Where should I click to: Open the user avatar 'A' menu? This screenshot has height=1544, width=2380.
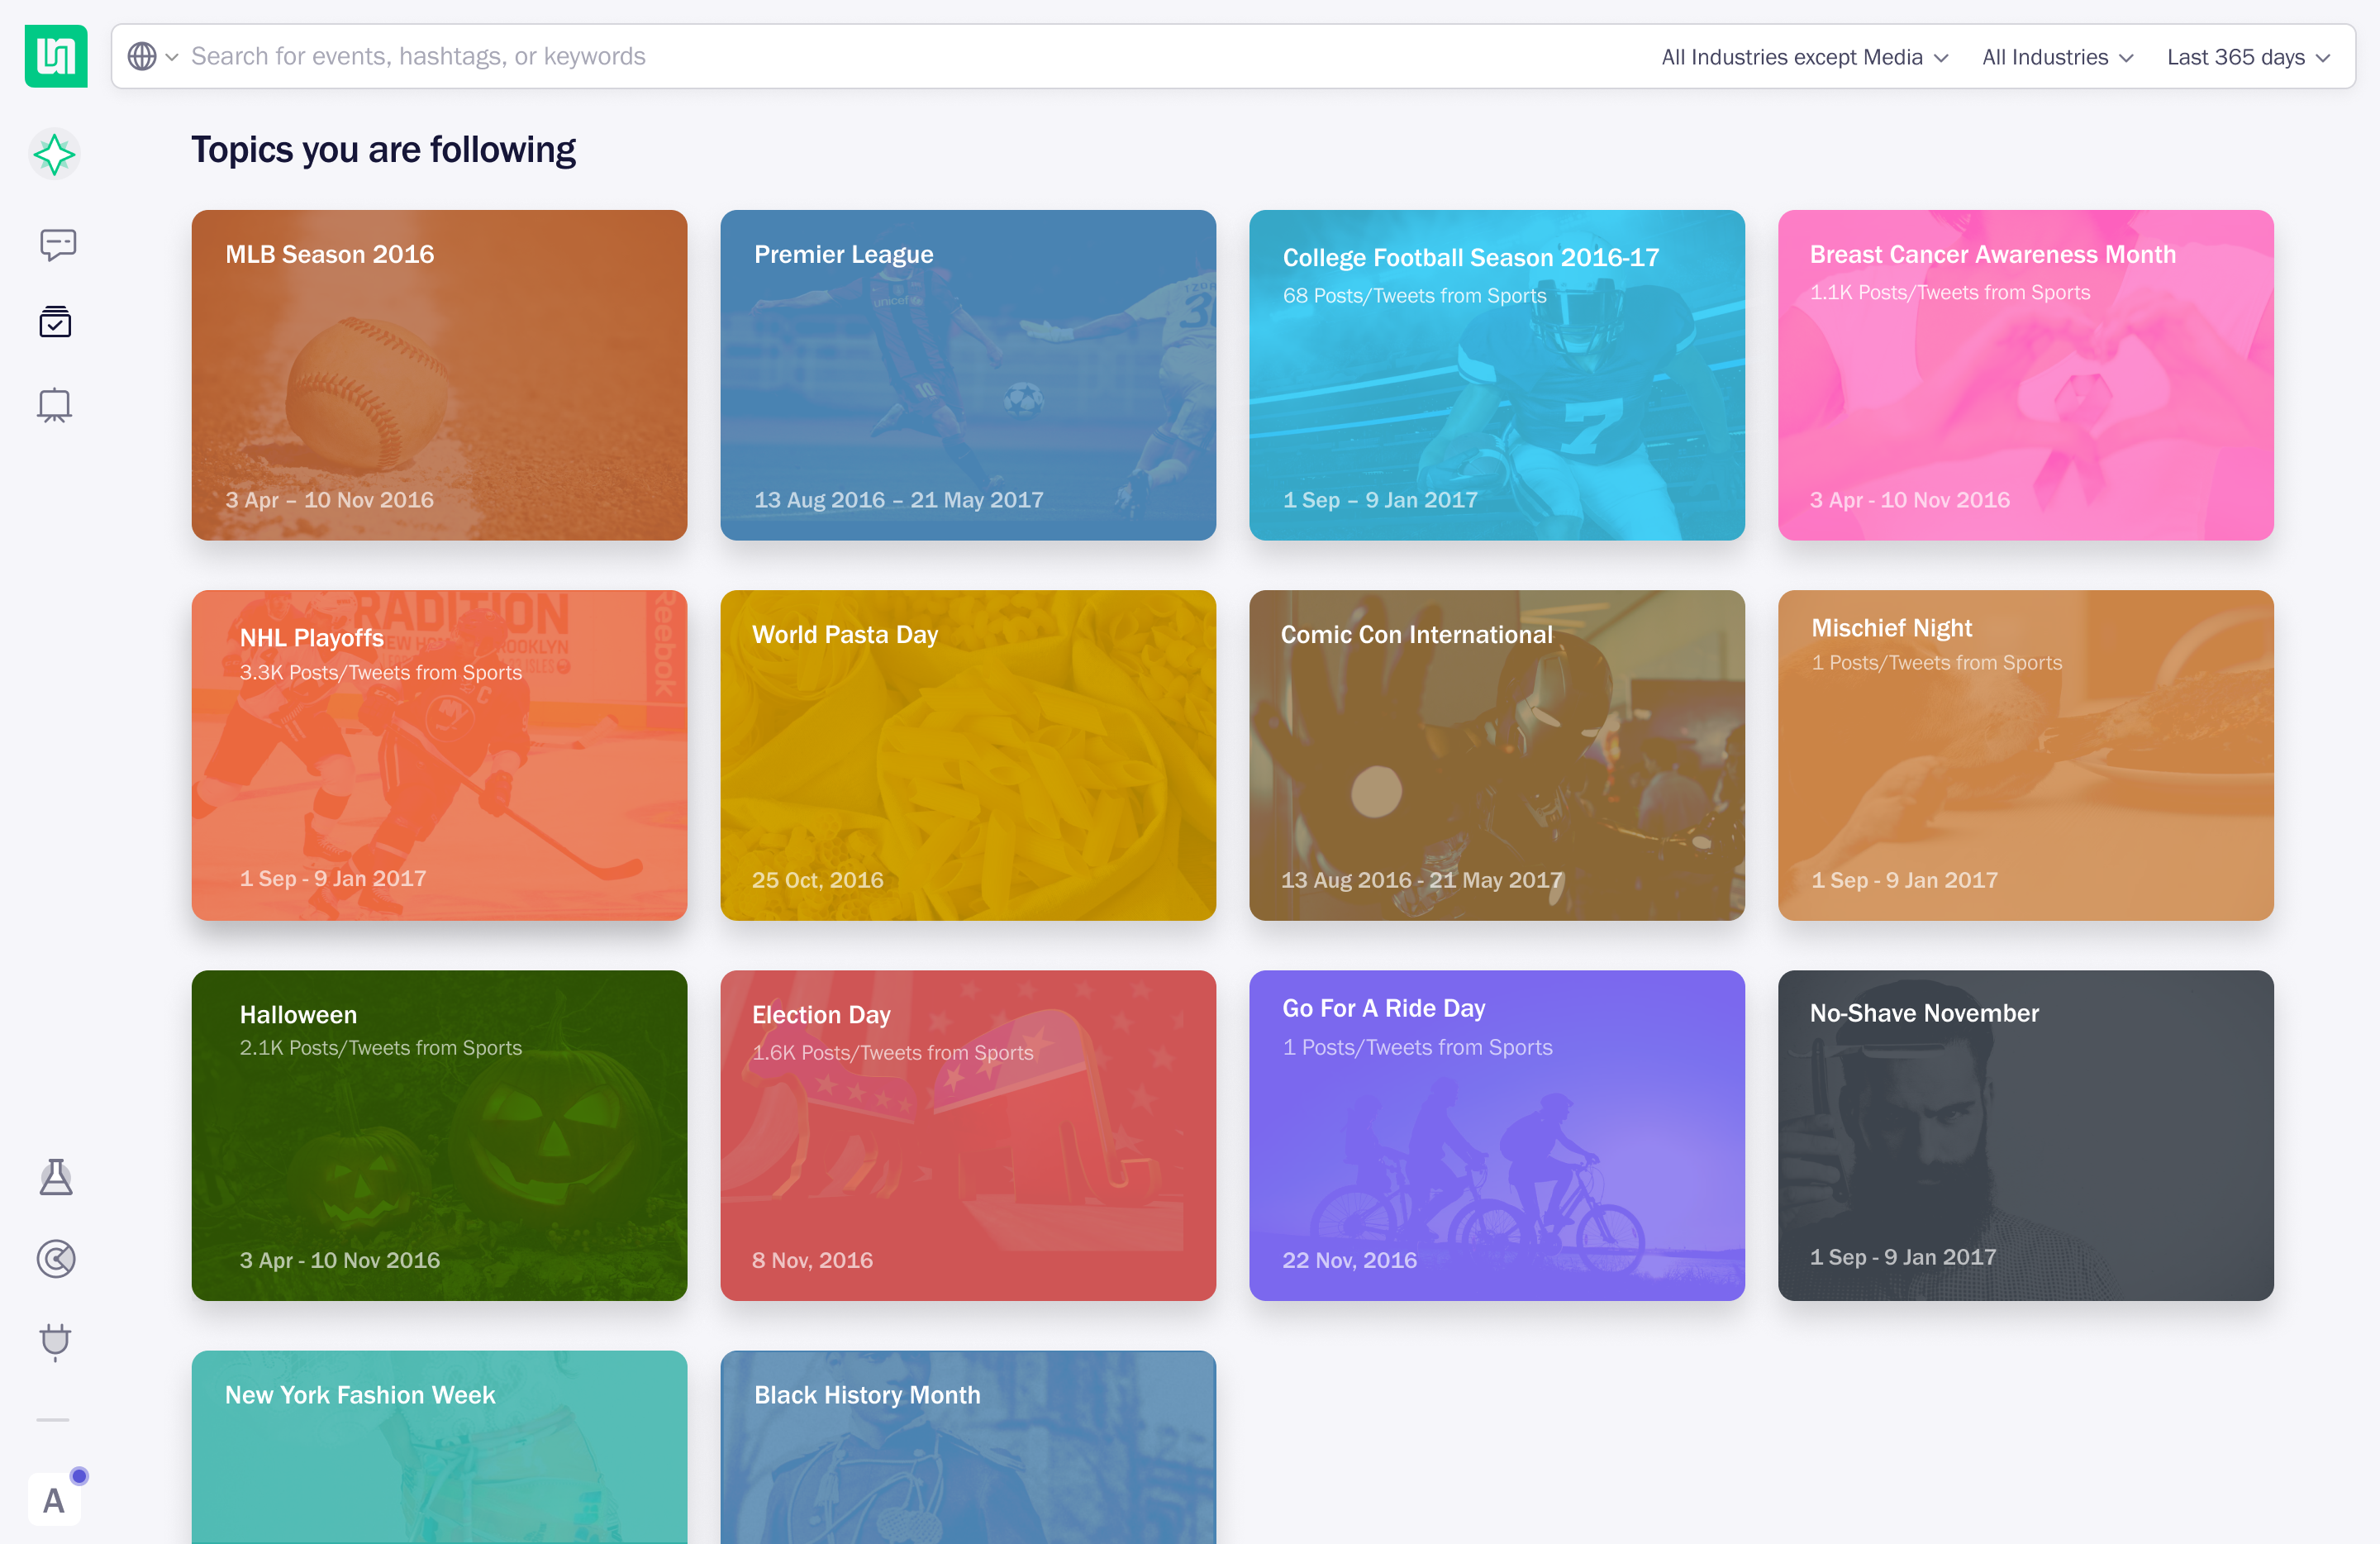point(54,1499)
